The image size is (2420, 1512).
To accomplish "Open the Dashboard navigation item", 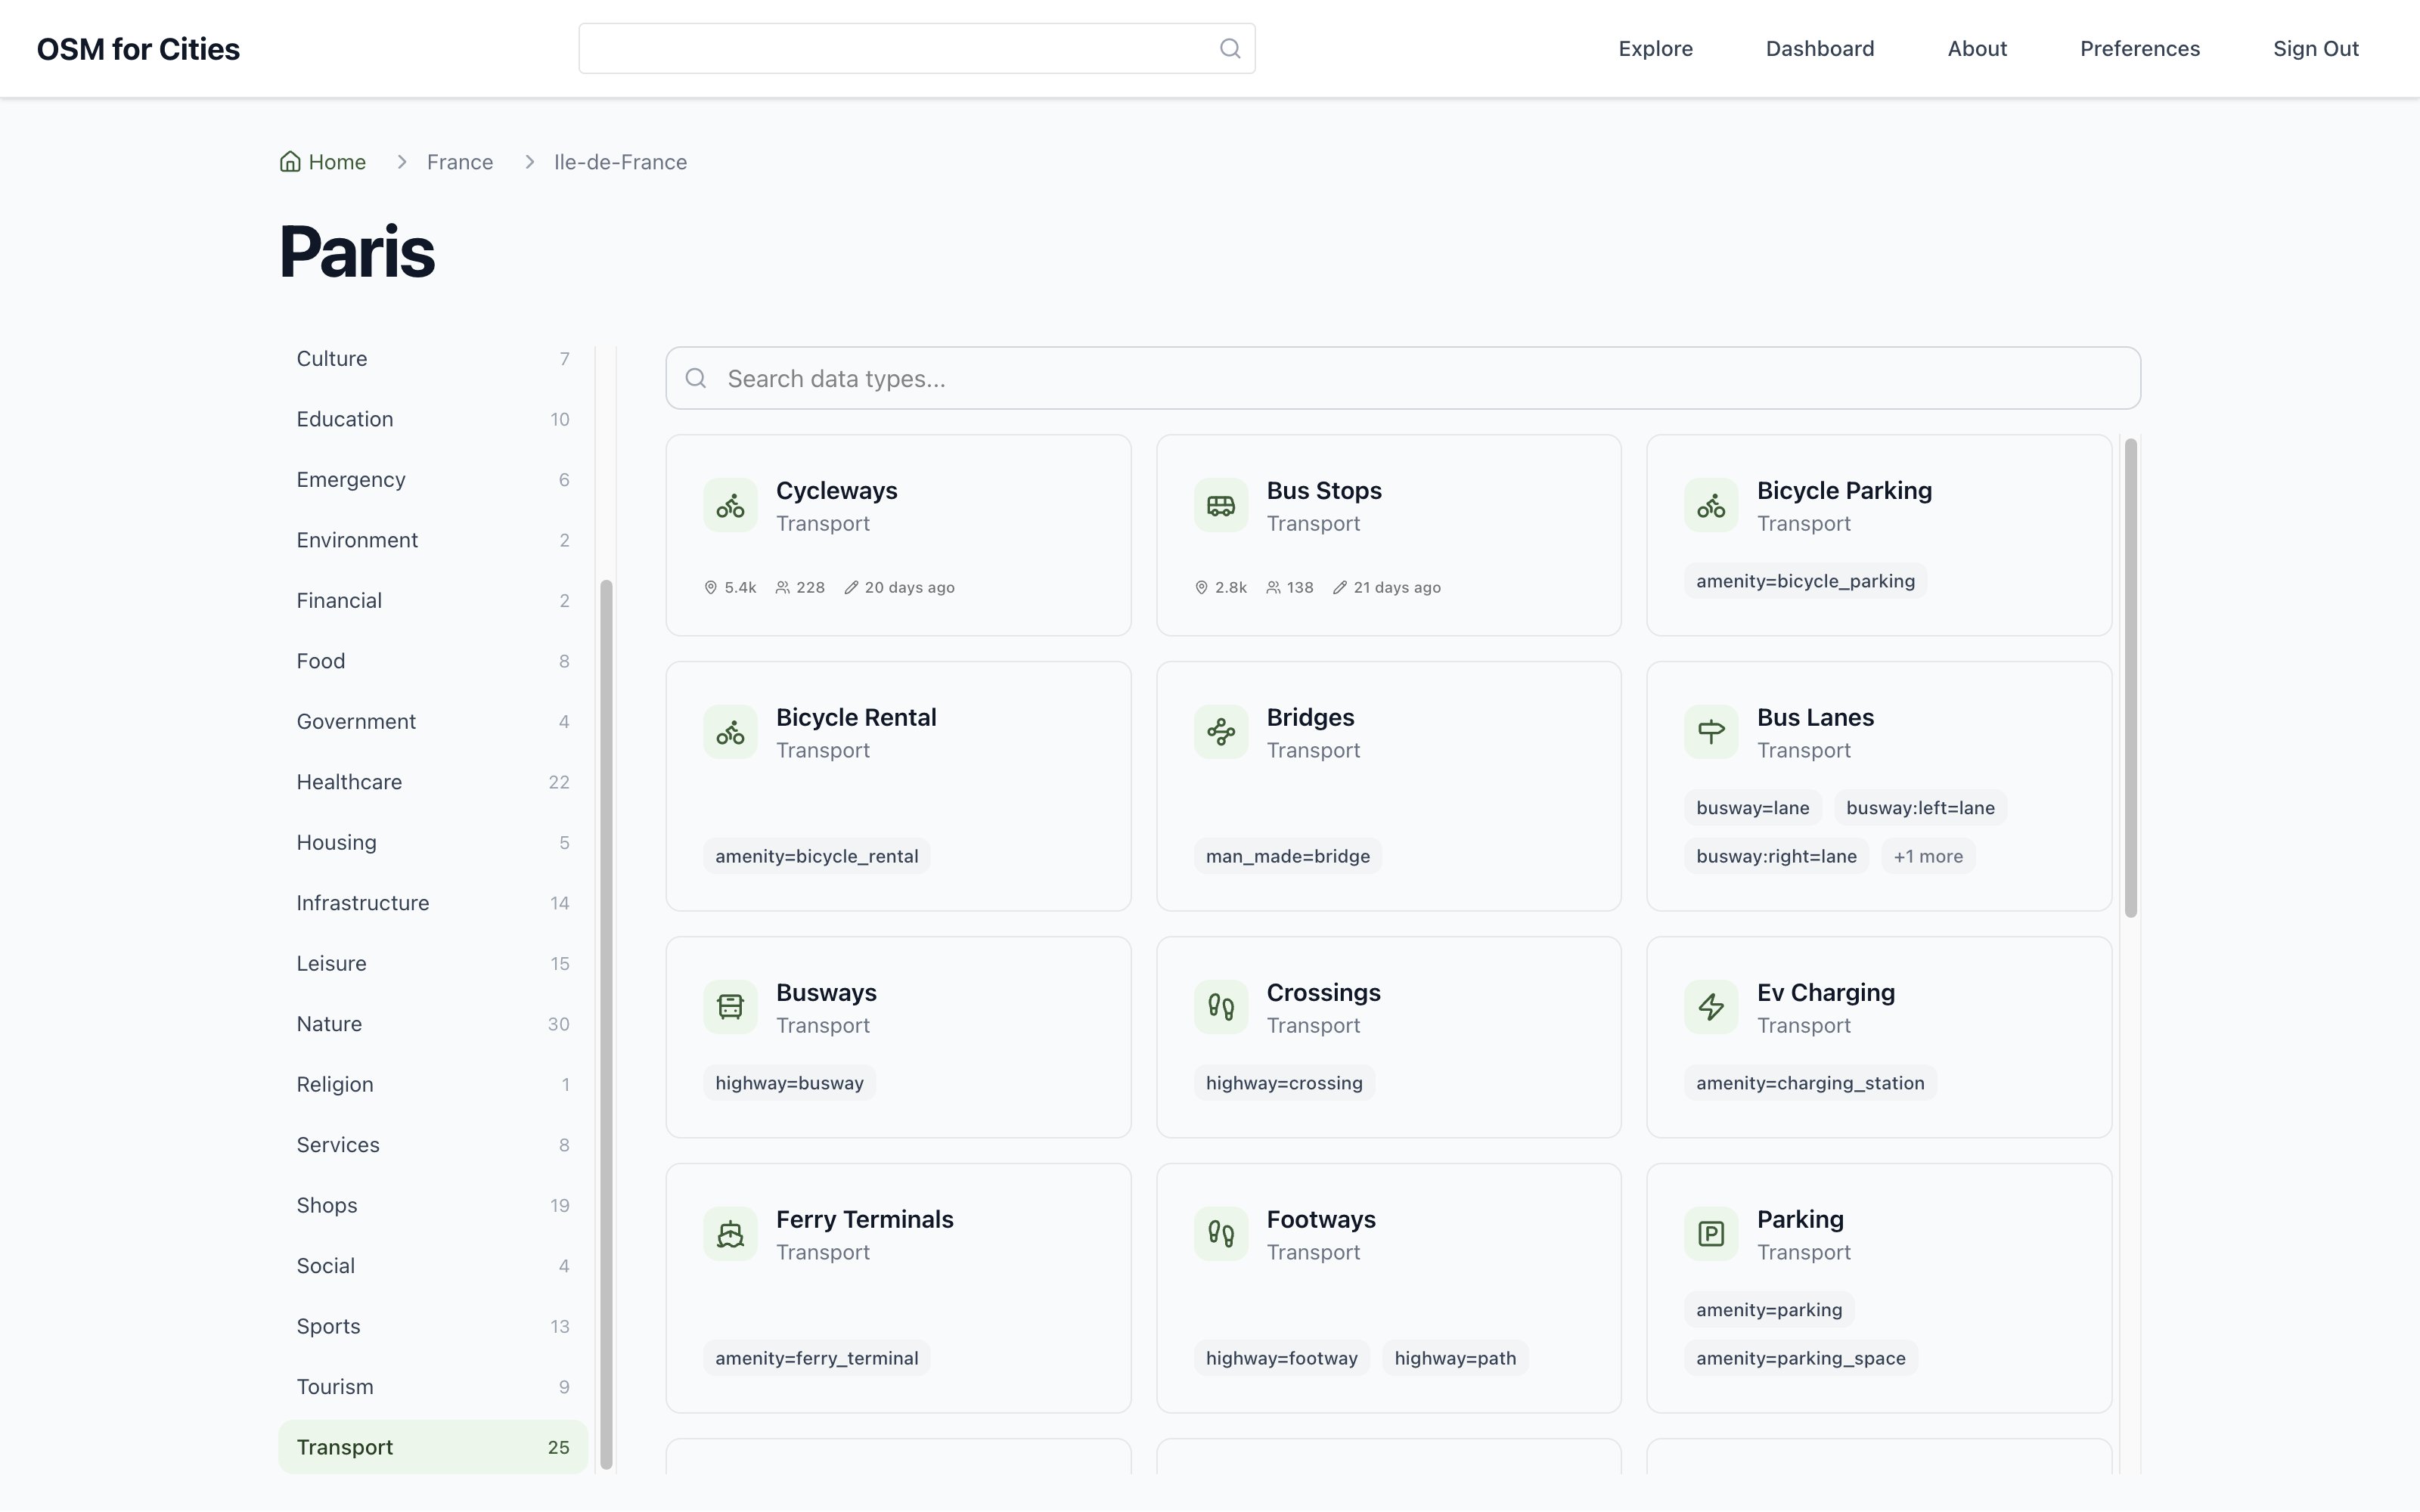I will click(x=1820, y=48).
